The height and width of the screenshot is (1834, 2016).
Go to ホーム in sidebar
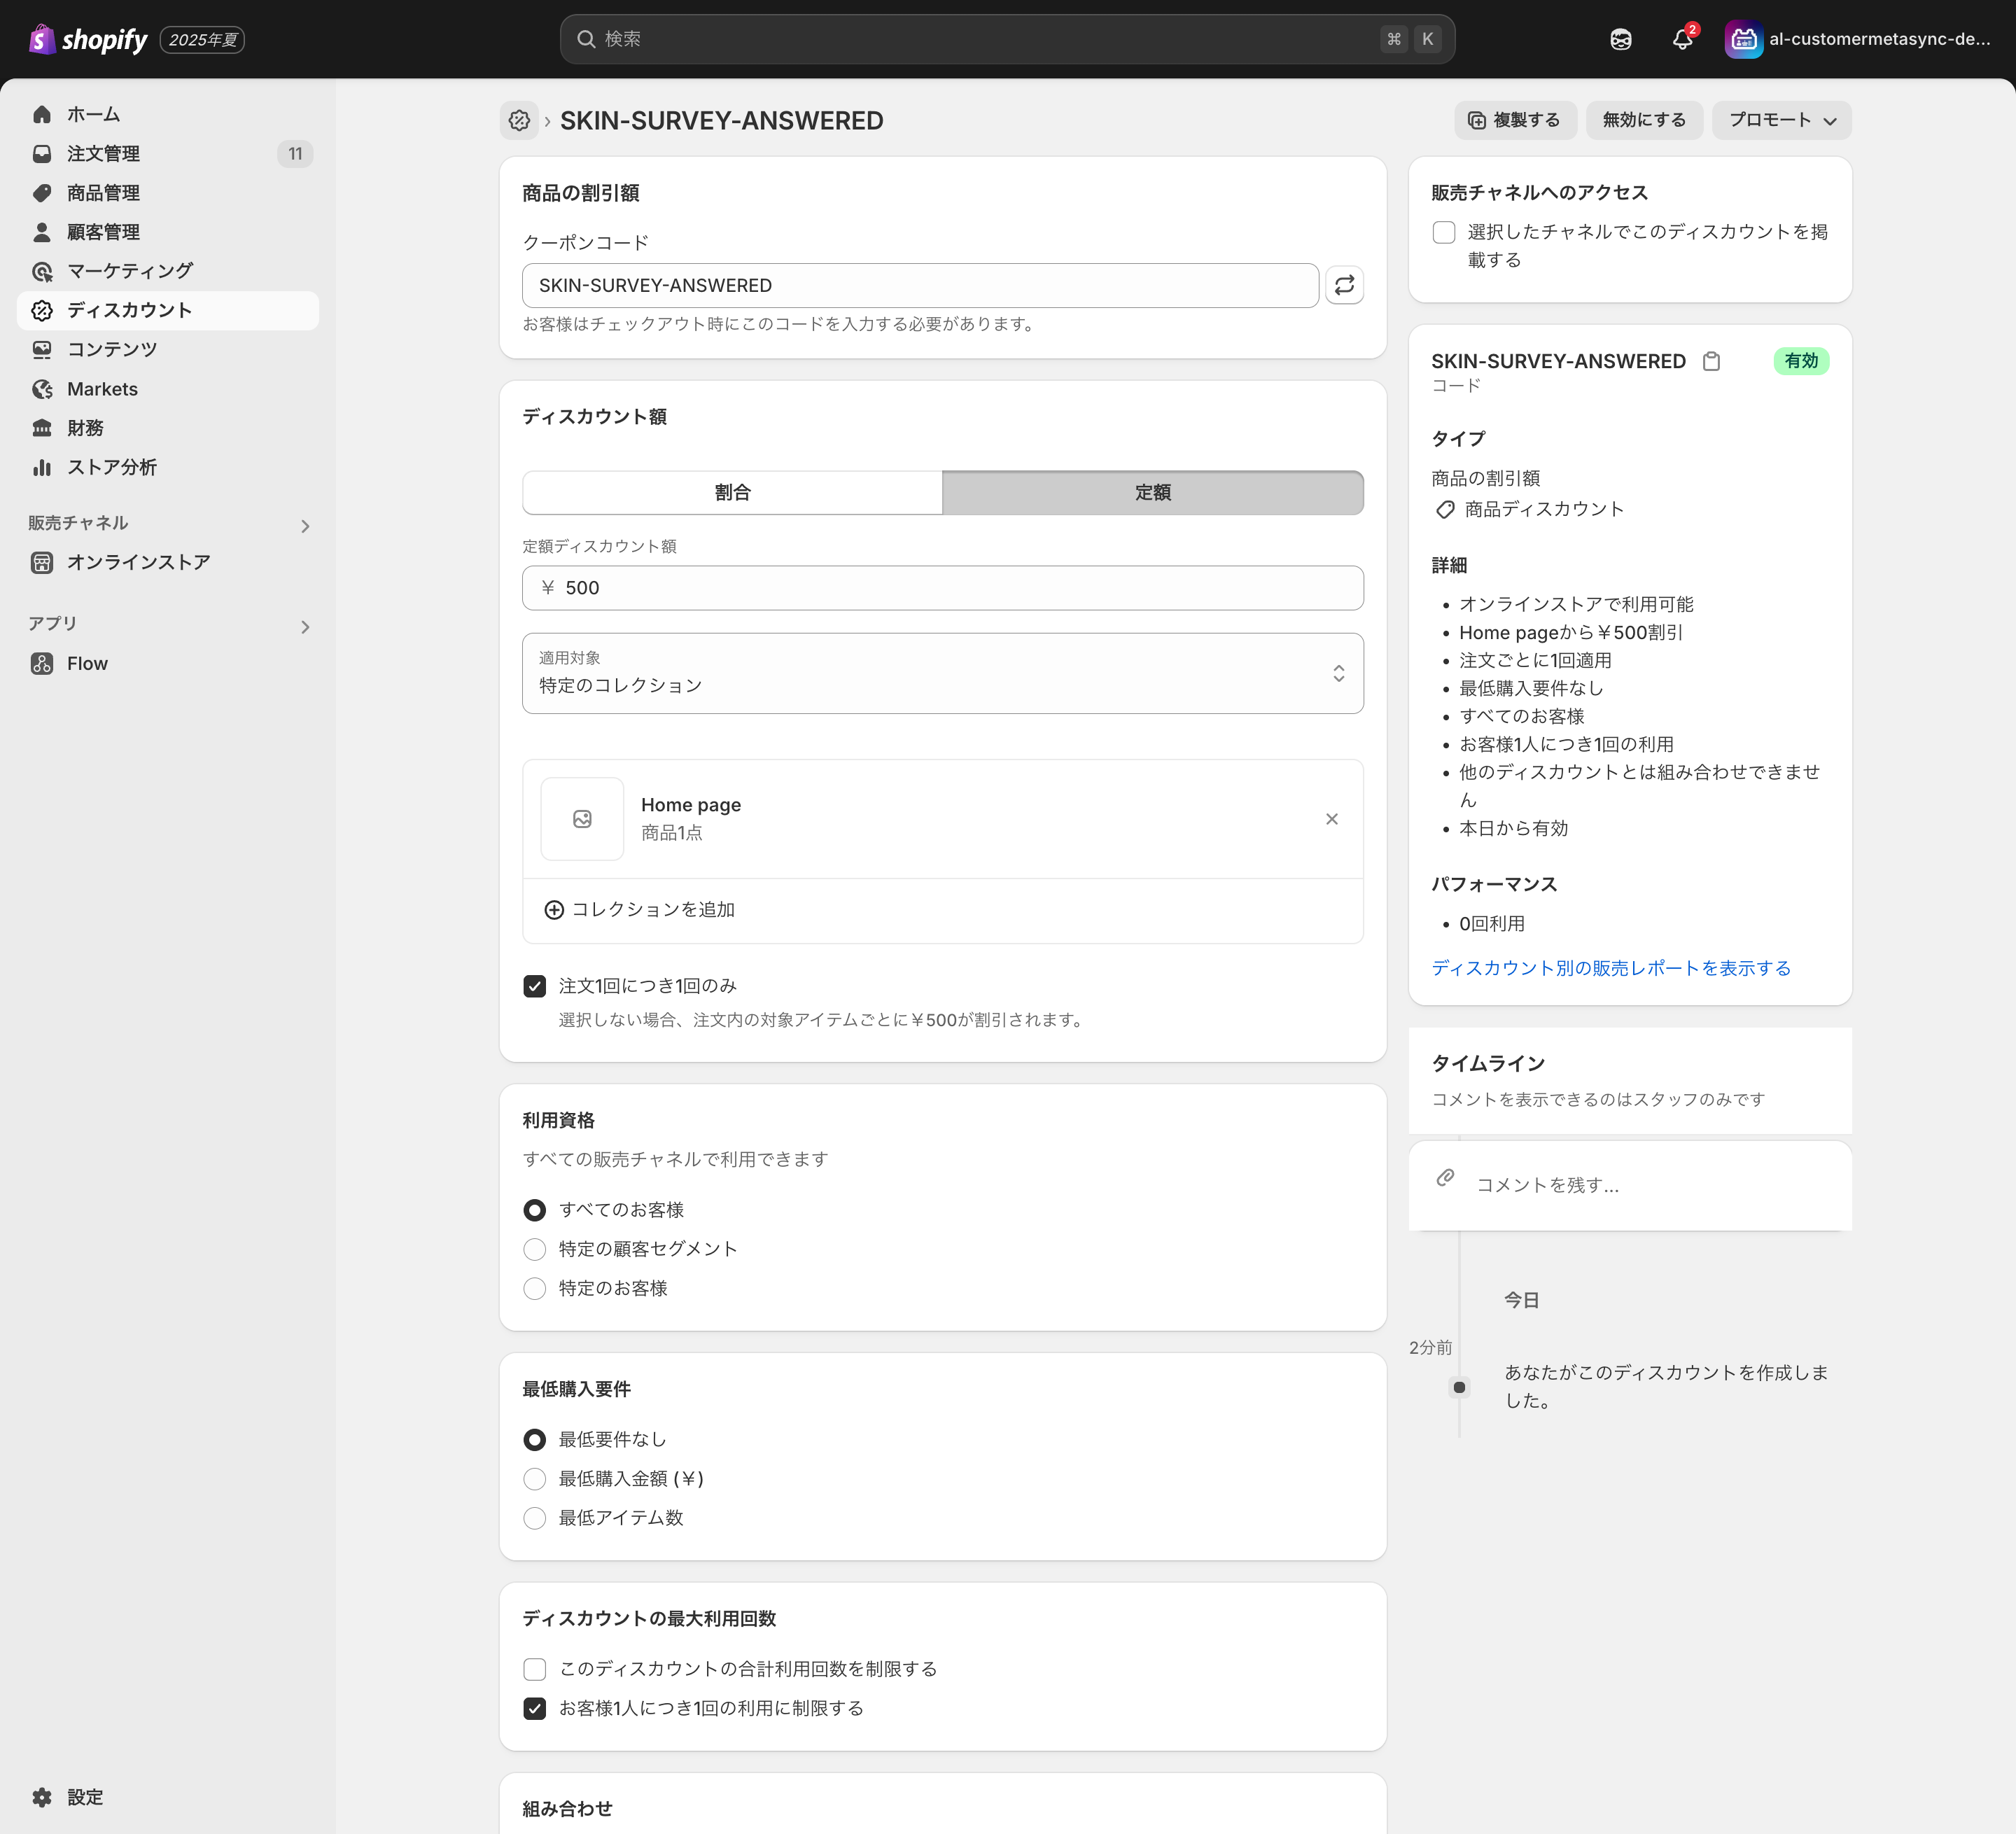point(168,114)
